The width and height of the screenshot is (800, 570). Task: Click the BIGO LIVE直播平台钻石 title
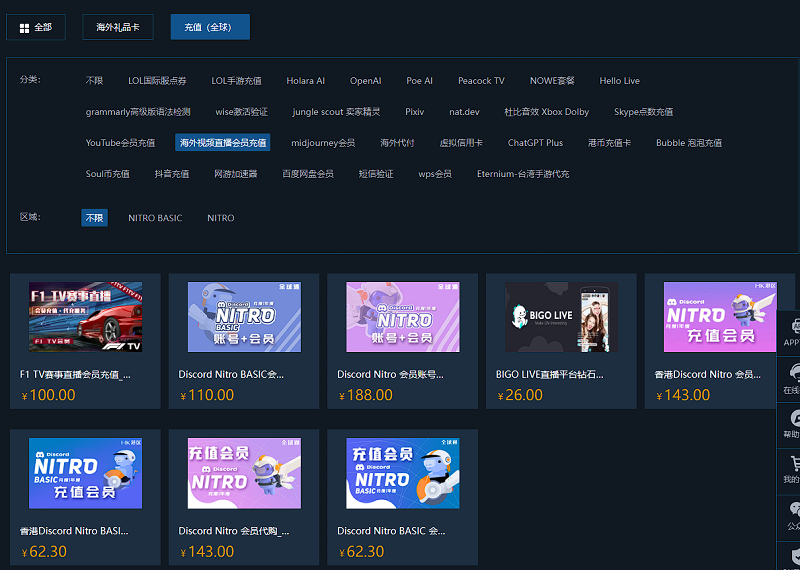point(549,375)
